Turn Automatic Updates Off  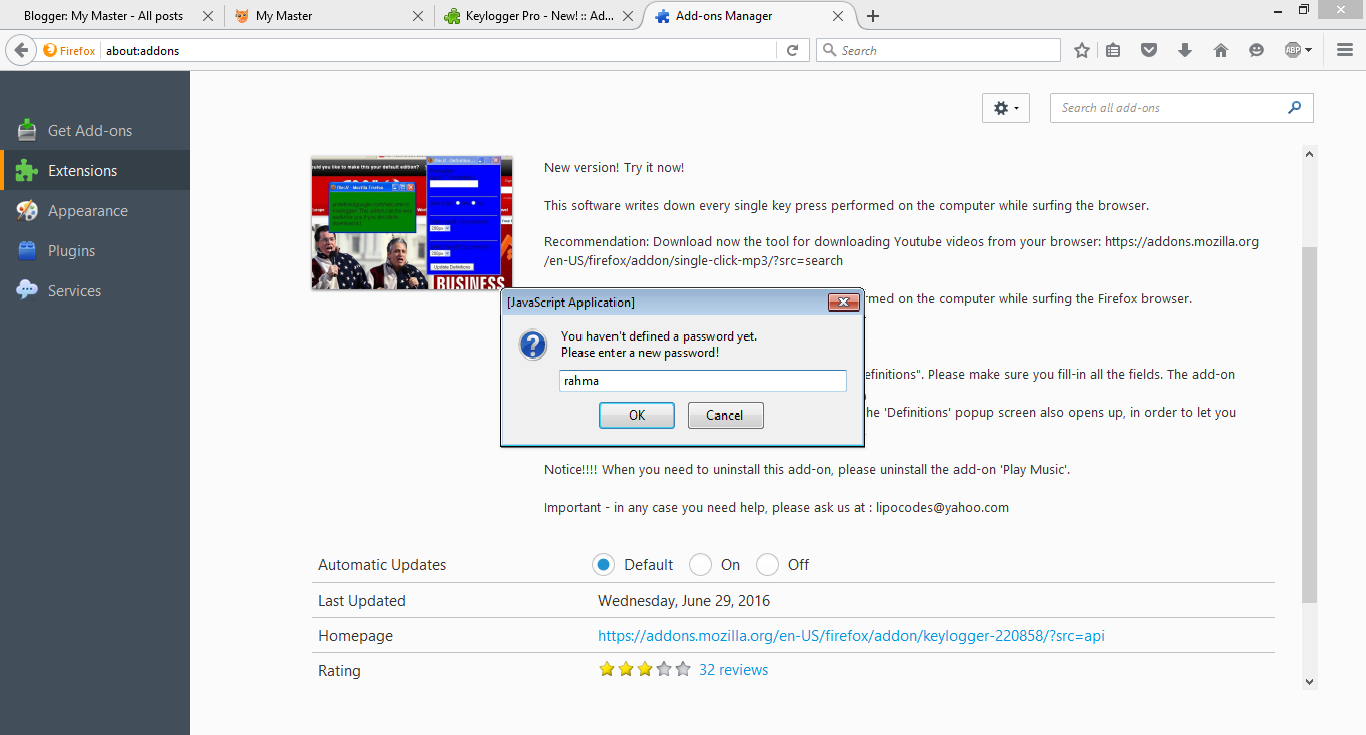coord(767,565)
